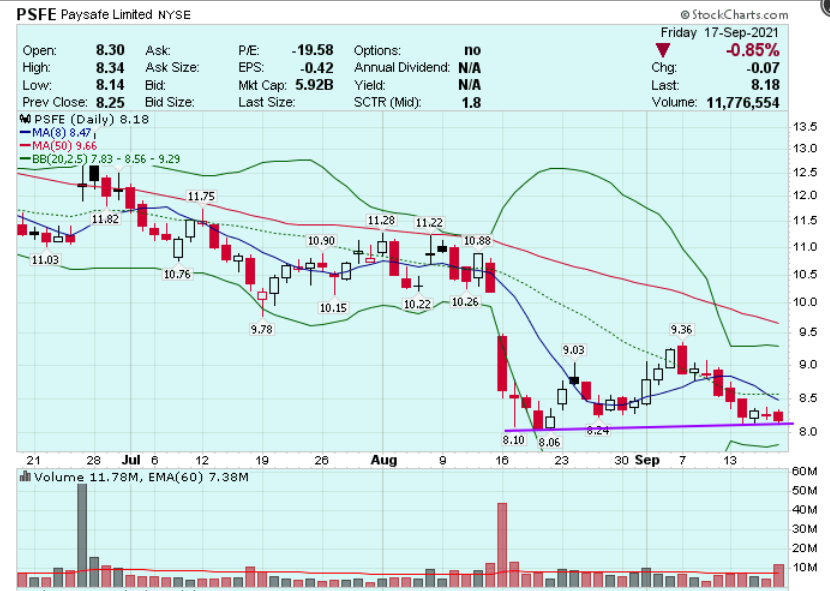The height and width of the screenshot is (591, 830).
Task: Click the 11.22 price label on chart
Action: point(429,223)
